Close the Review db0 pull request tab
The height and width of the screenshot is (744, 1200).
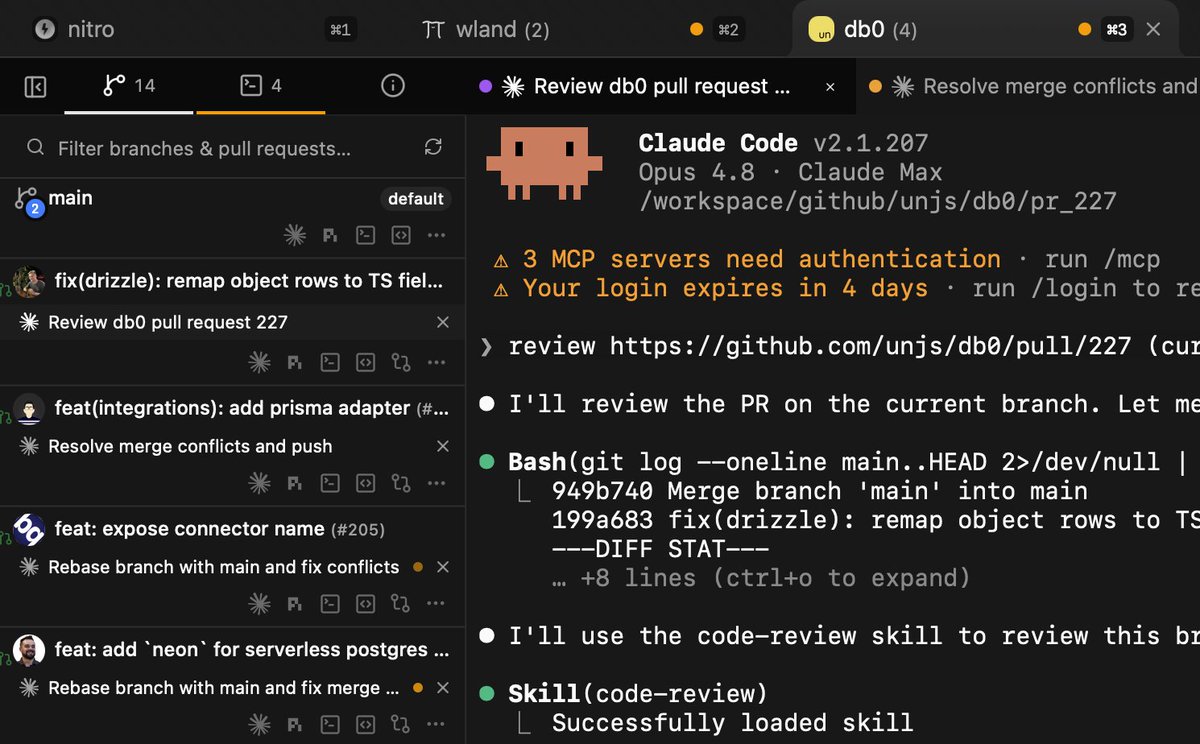coord(830,87)
